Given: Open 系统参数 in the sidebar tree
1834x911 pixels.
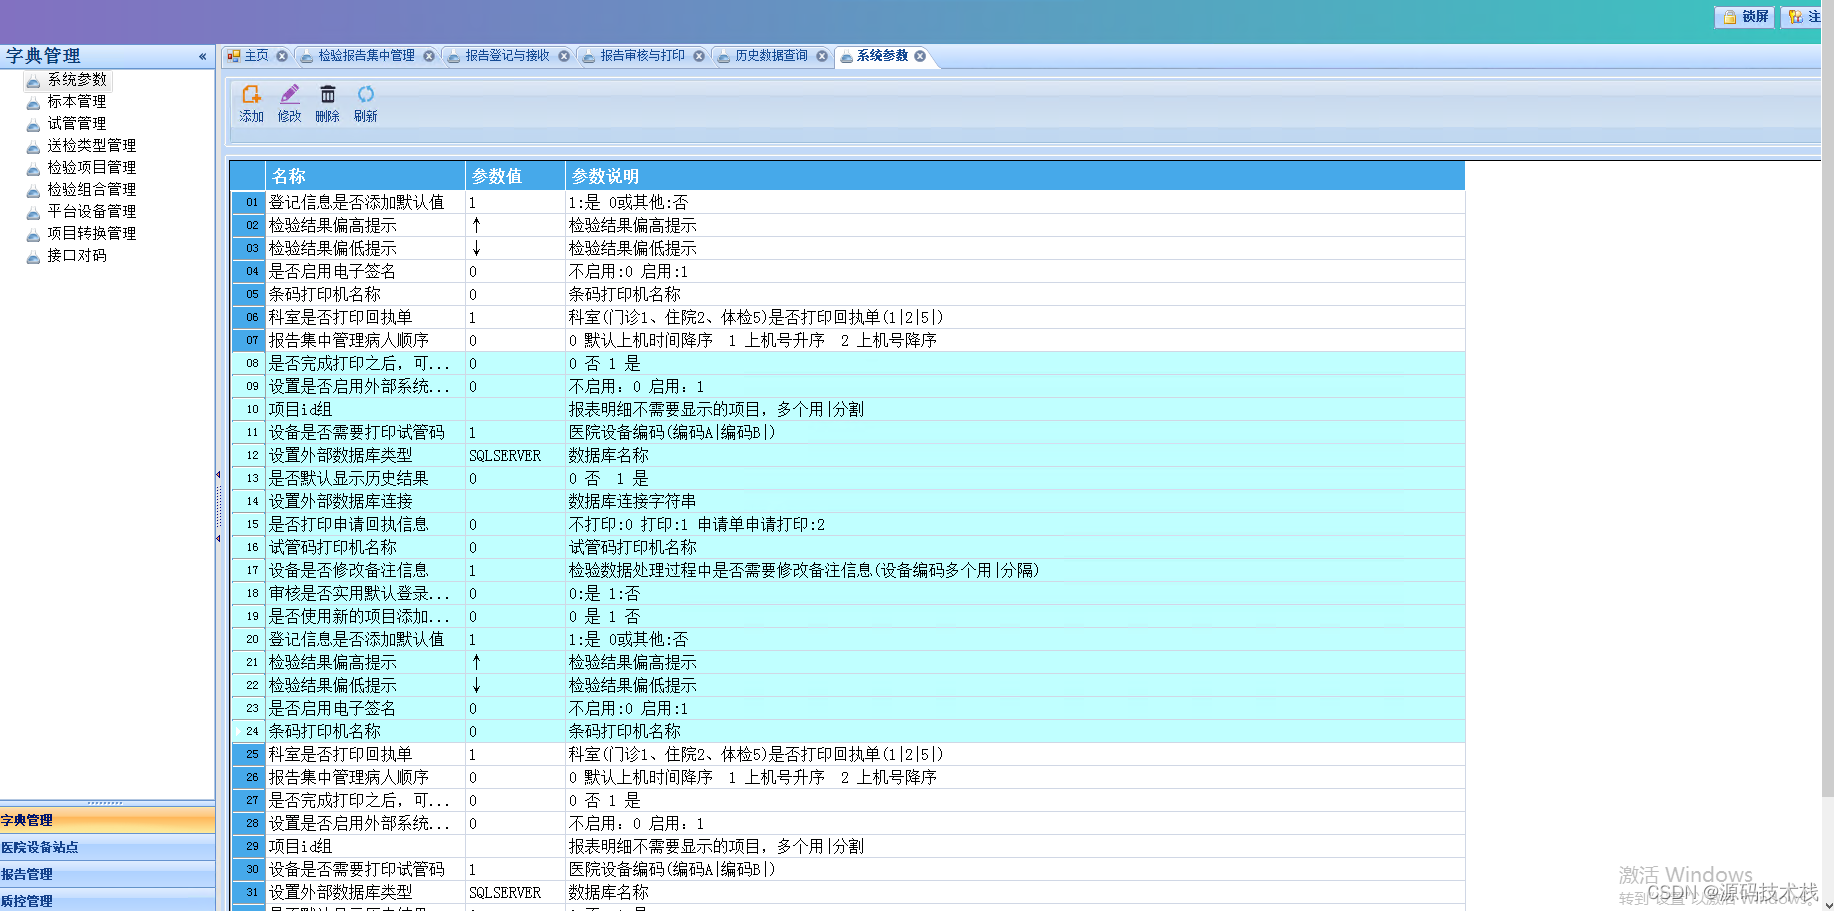Looking at the screenshot, I should click(x=77, y=79).
